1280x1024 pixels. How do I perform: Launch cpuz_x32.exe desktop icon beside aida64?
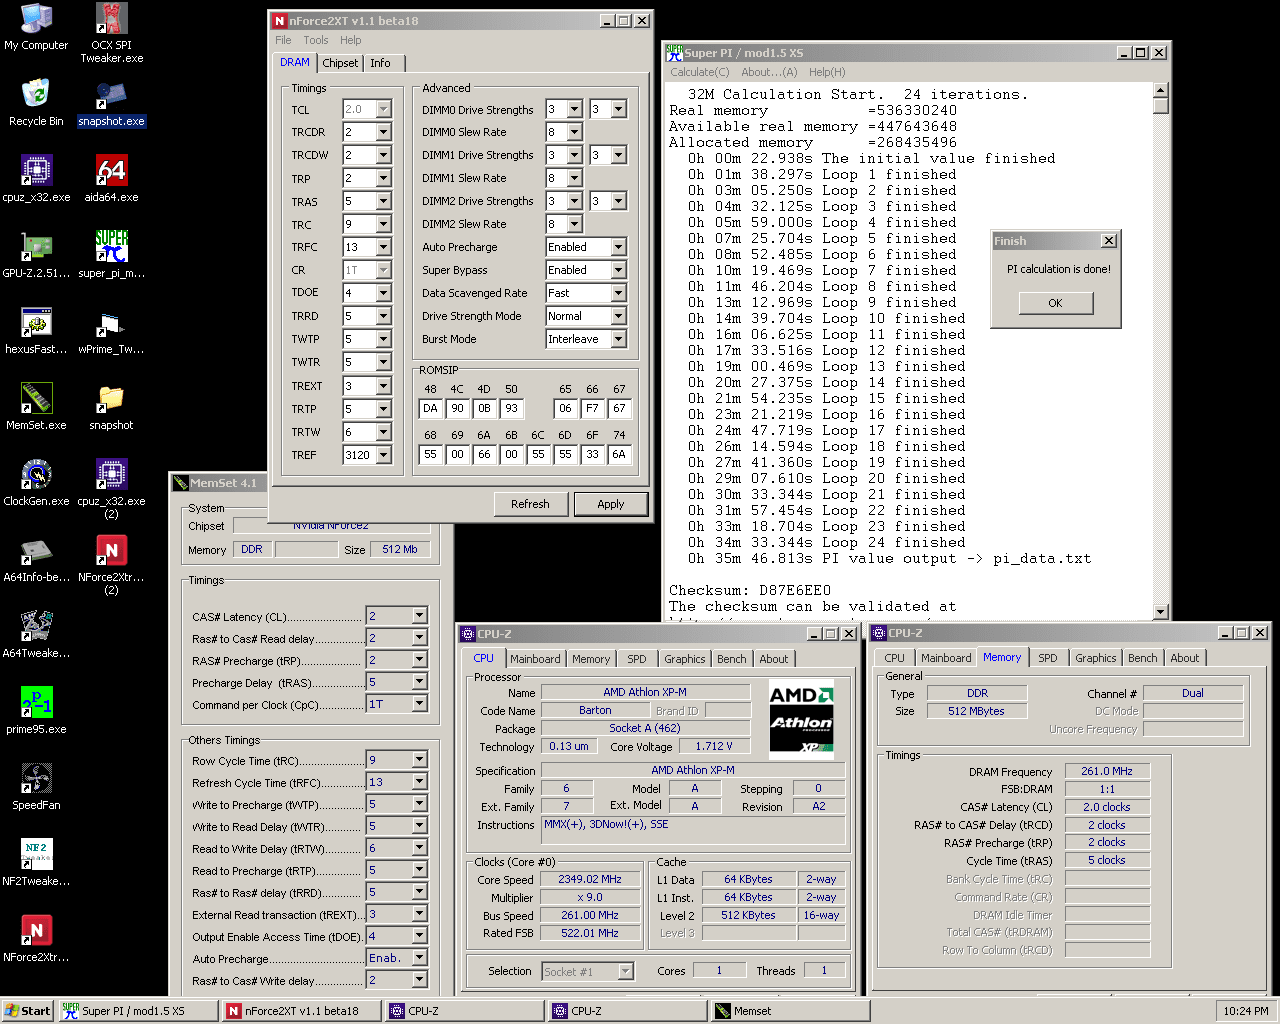36,171
